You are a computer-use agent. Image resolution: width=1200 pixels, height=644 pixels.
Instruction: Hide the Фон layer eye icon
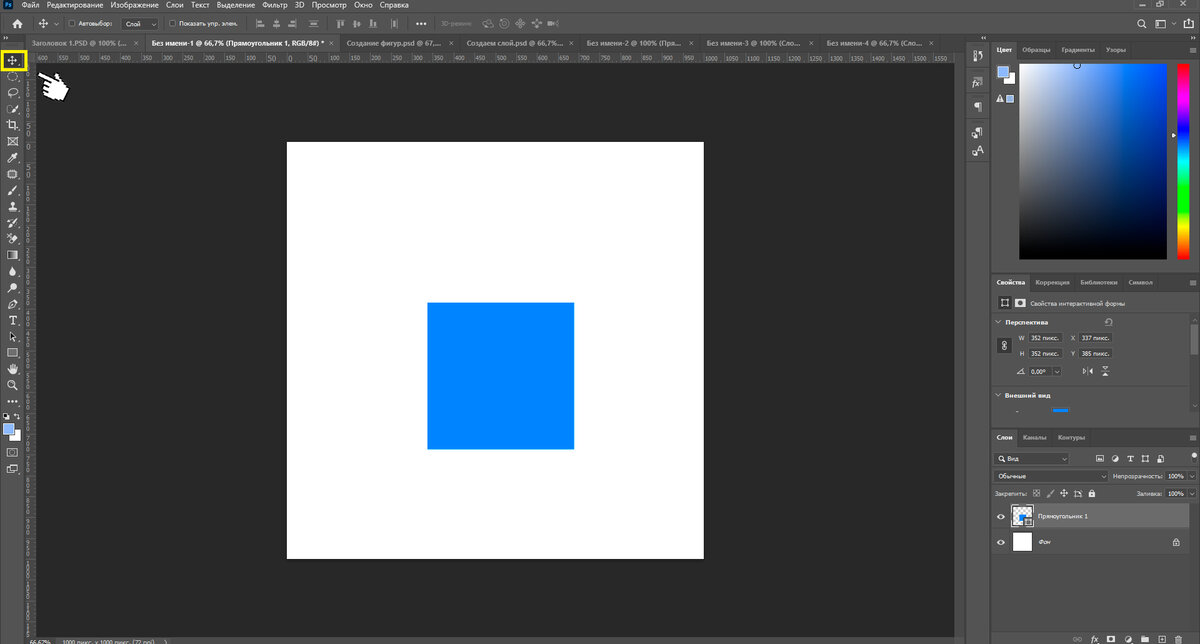point(1001,542)
